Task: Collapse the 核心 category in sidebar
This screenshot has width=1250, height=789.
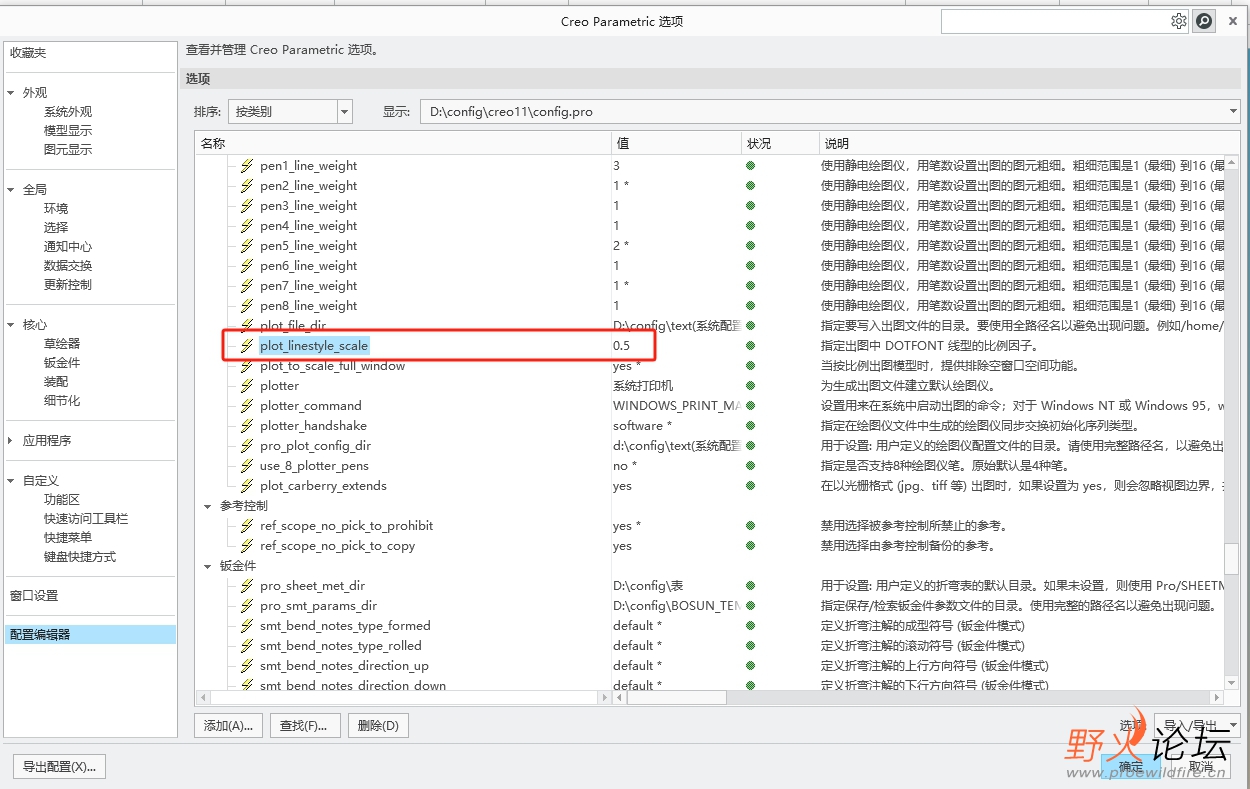Action: [11, 325]
